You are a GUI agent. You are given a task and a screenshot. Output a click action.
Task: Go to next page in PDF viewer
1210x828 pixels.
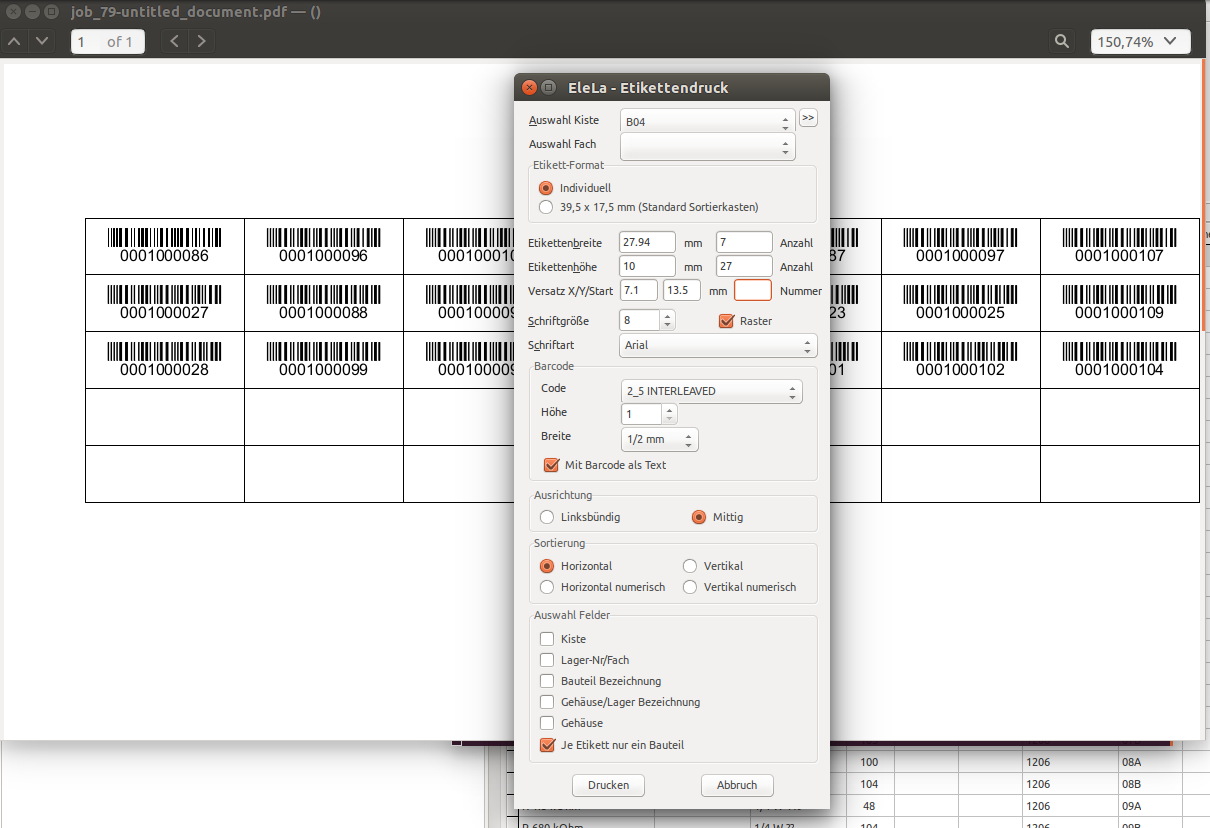[x=40, y=41]
